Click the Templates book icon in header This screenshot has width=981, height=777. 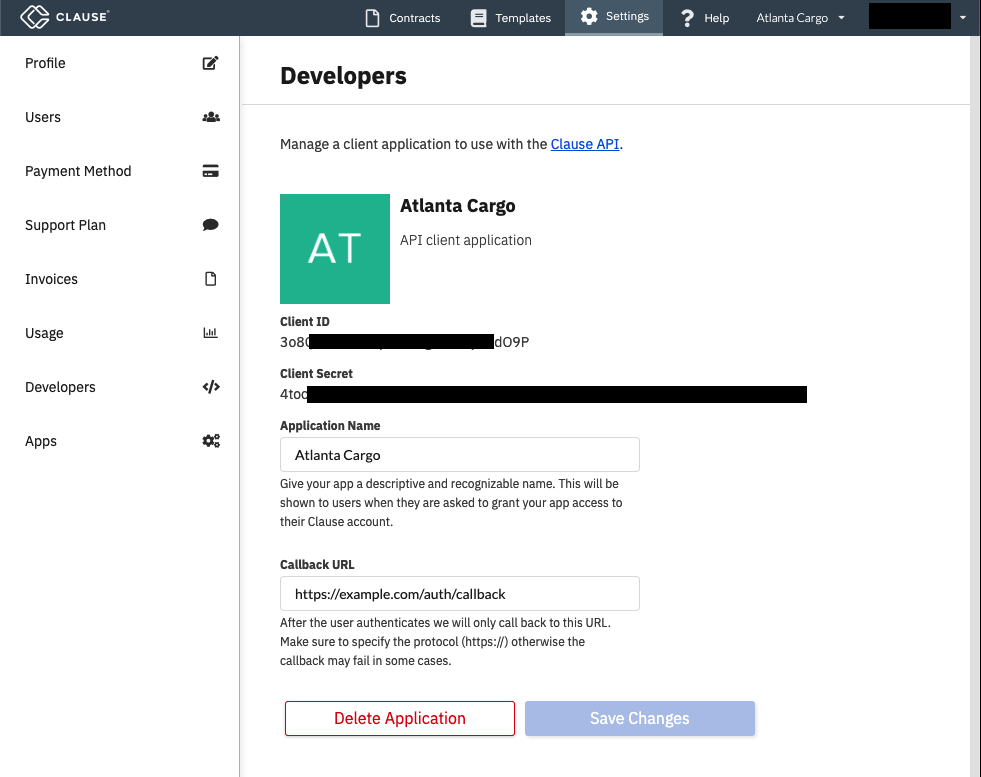[479, 18]
